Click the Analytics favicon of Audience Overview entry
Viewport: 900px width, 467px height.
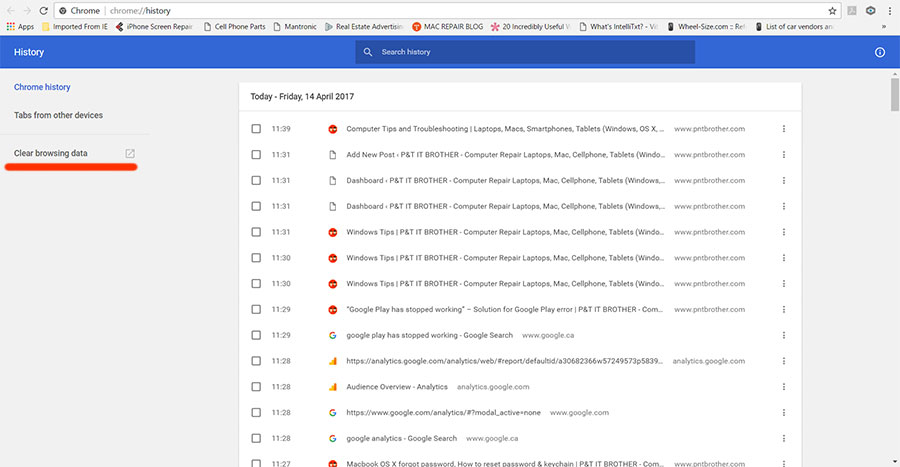pyautogui.click(x=332, y=387)
